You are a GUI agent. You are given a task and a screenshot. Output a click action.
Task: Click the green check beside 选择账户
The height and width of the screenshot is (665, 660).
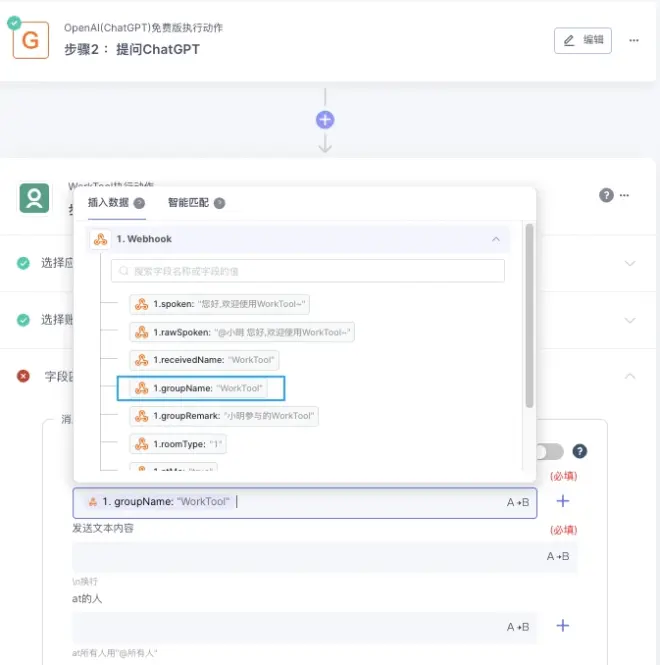coord(23,320)
